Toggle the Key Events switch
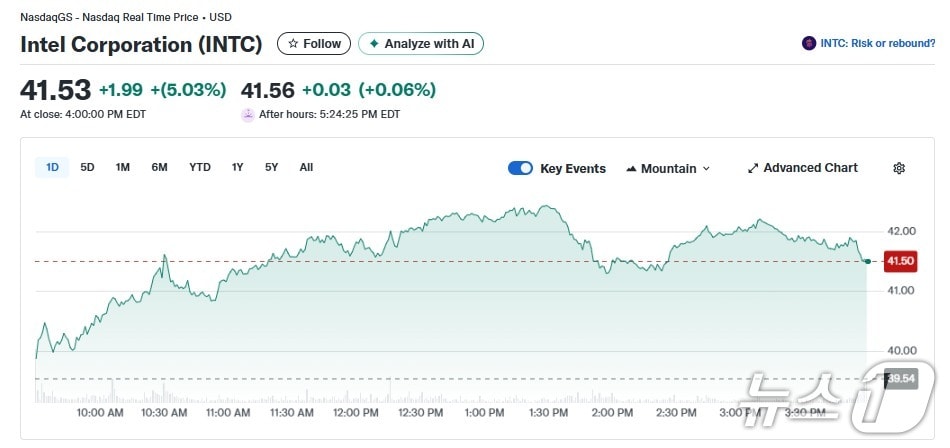Screen dimensions: 950x448 pyautogui.click(x=520, y=168)
